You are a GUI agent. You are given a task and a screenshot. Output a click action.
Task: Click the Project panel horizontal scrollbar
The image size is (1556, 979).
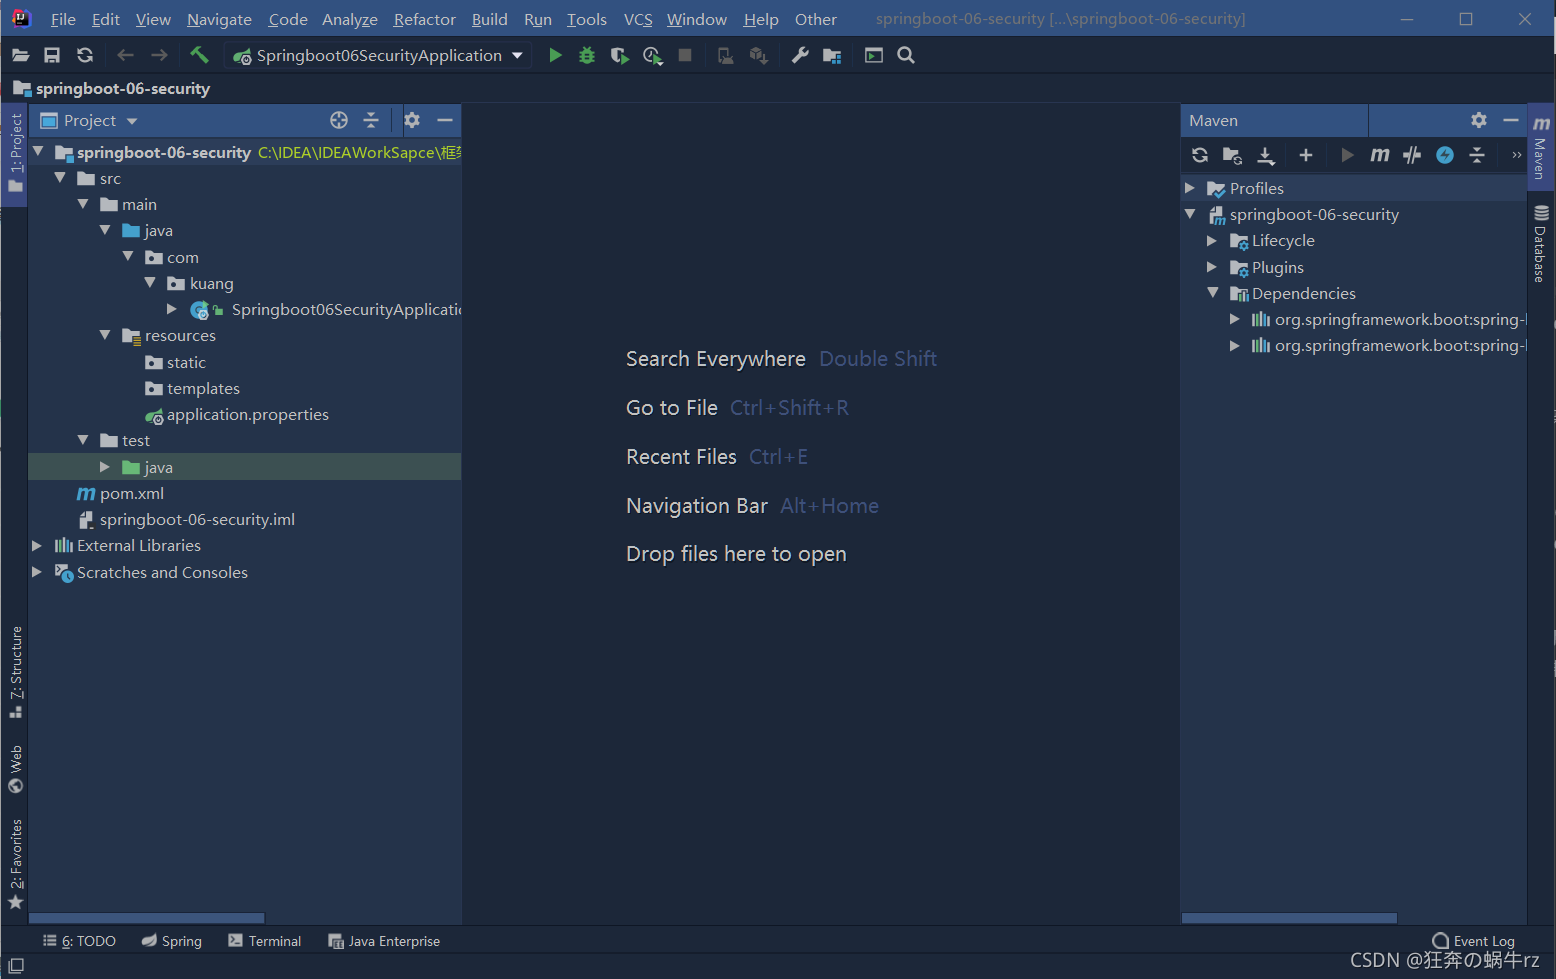click(x=147, y=918)
